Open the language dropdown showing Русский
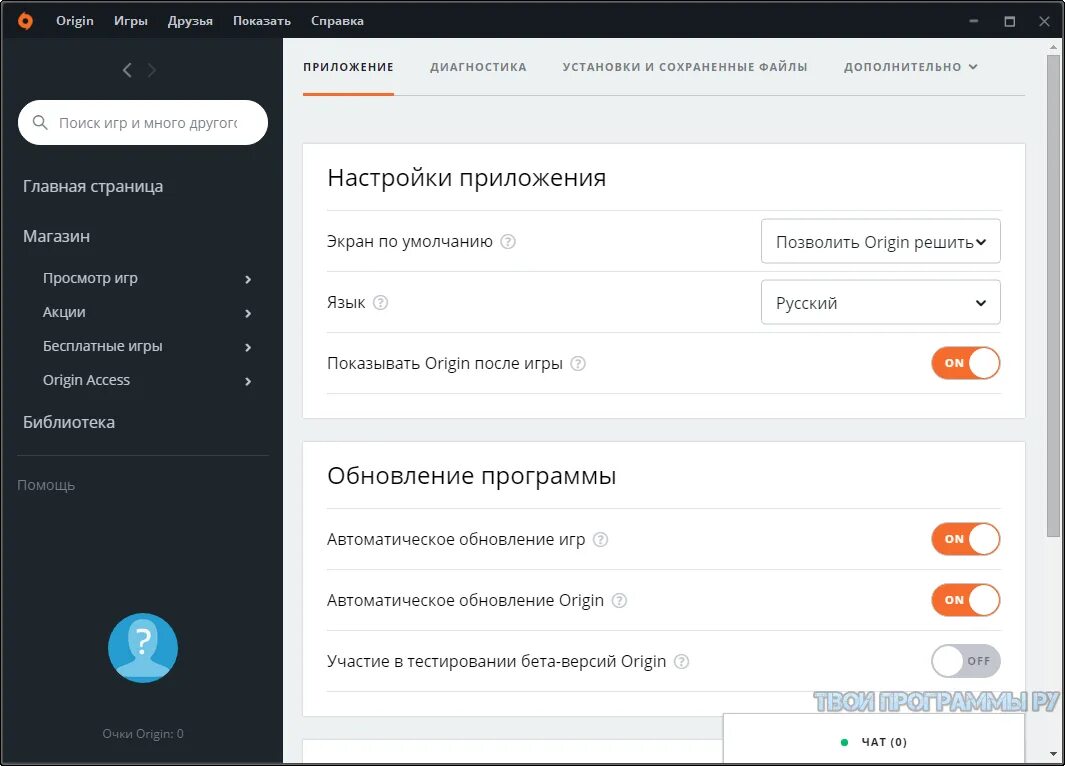Screen dimensions: 1065x766 (x=880, y=302)
